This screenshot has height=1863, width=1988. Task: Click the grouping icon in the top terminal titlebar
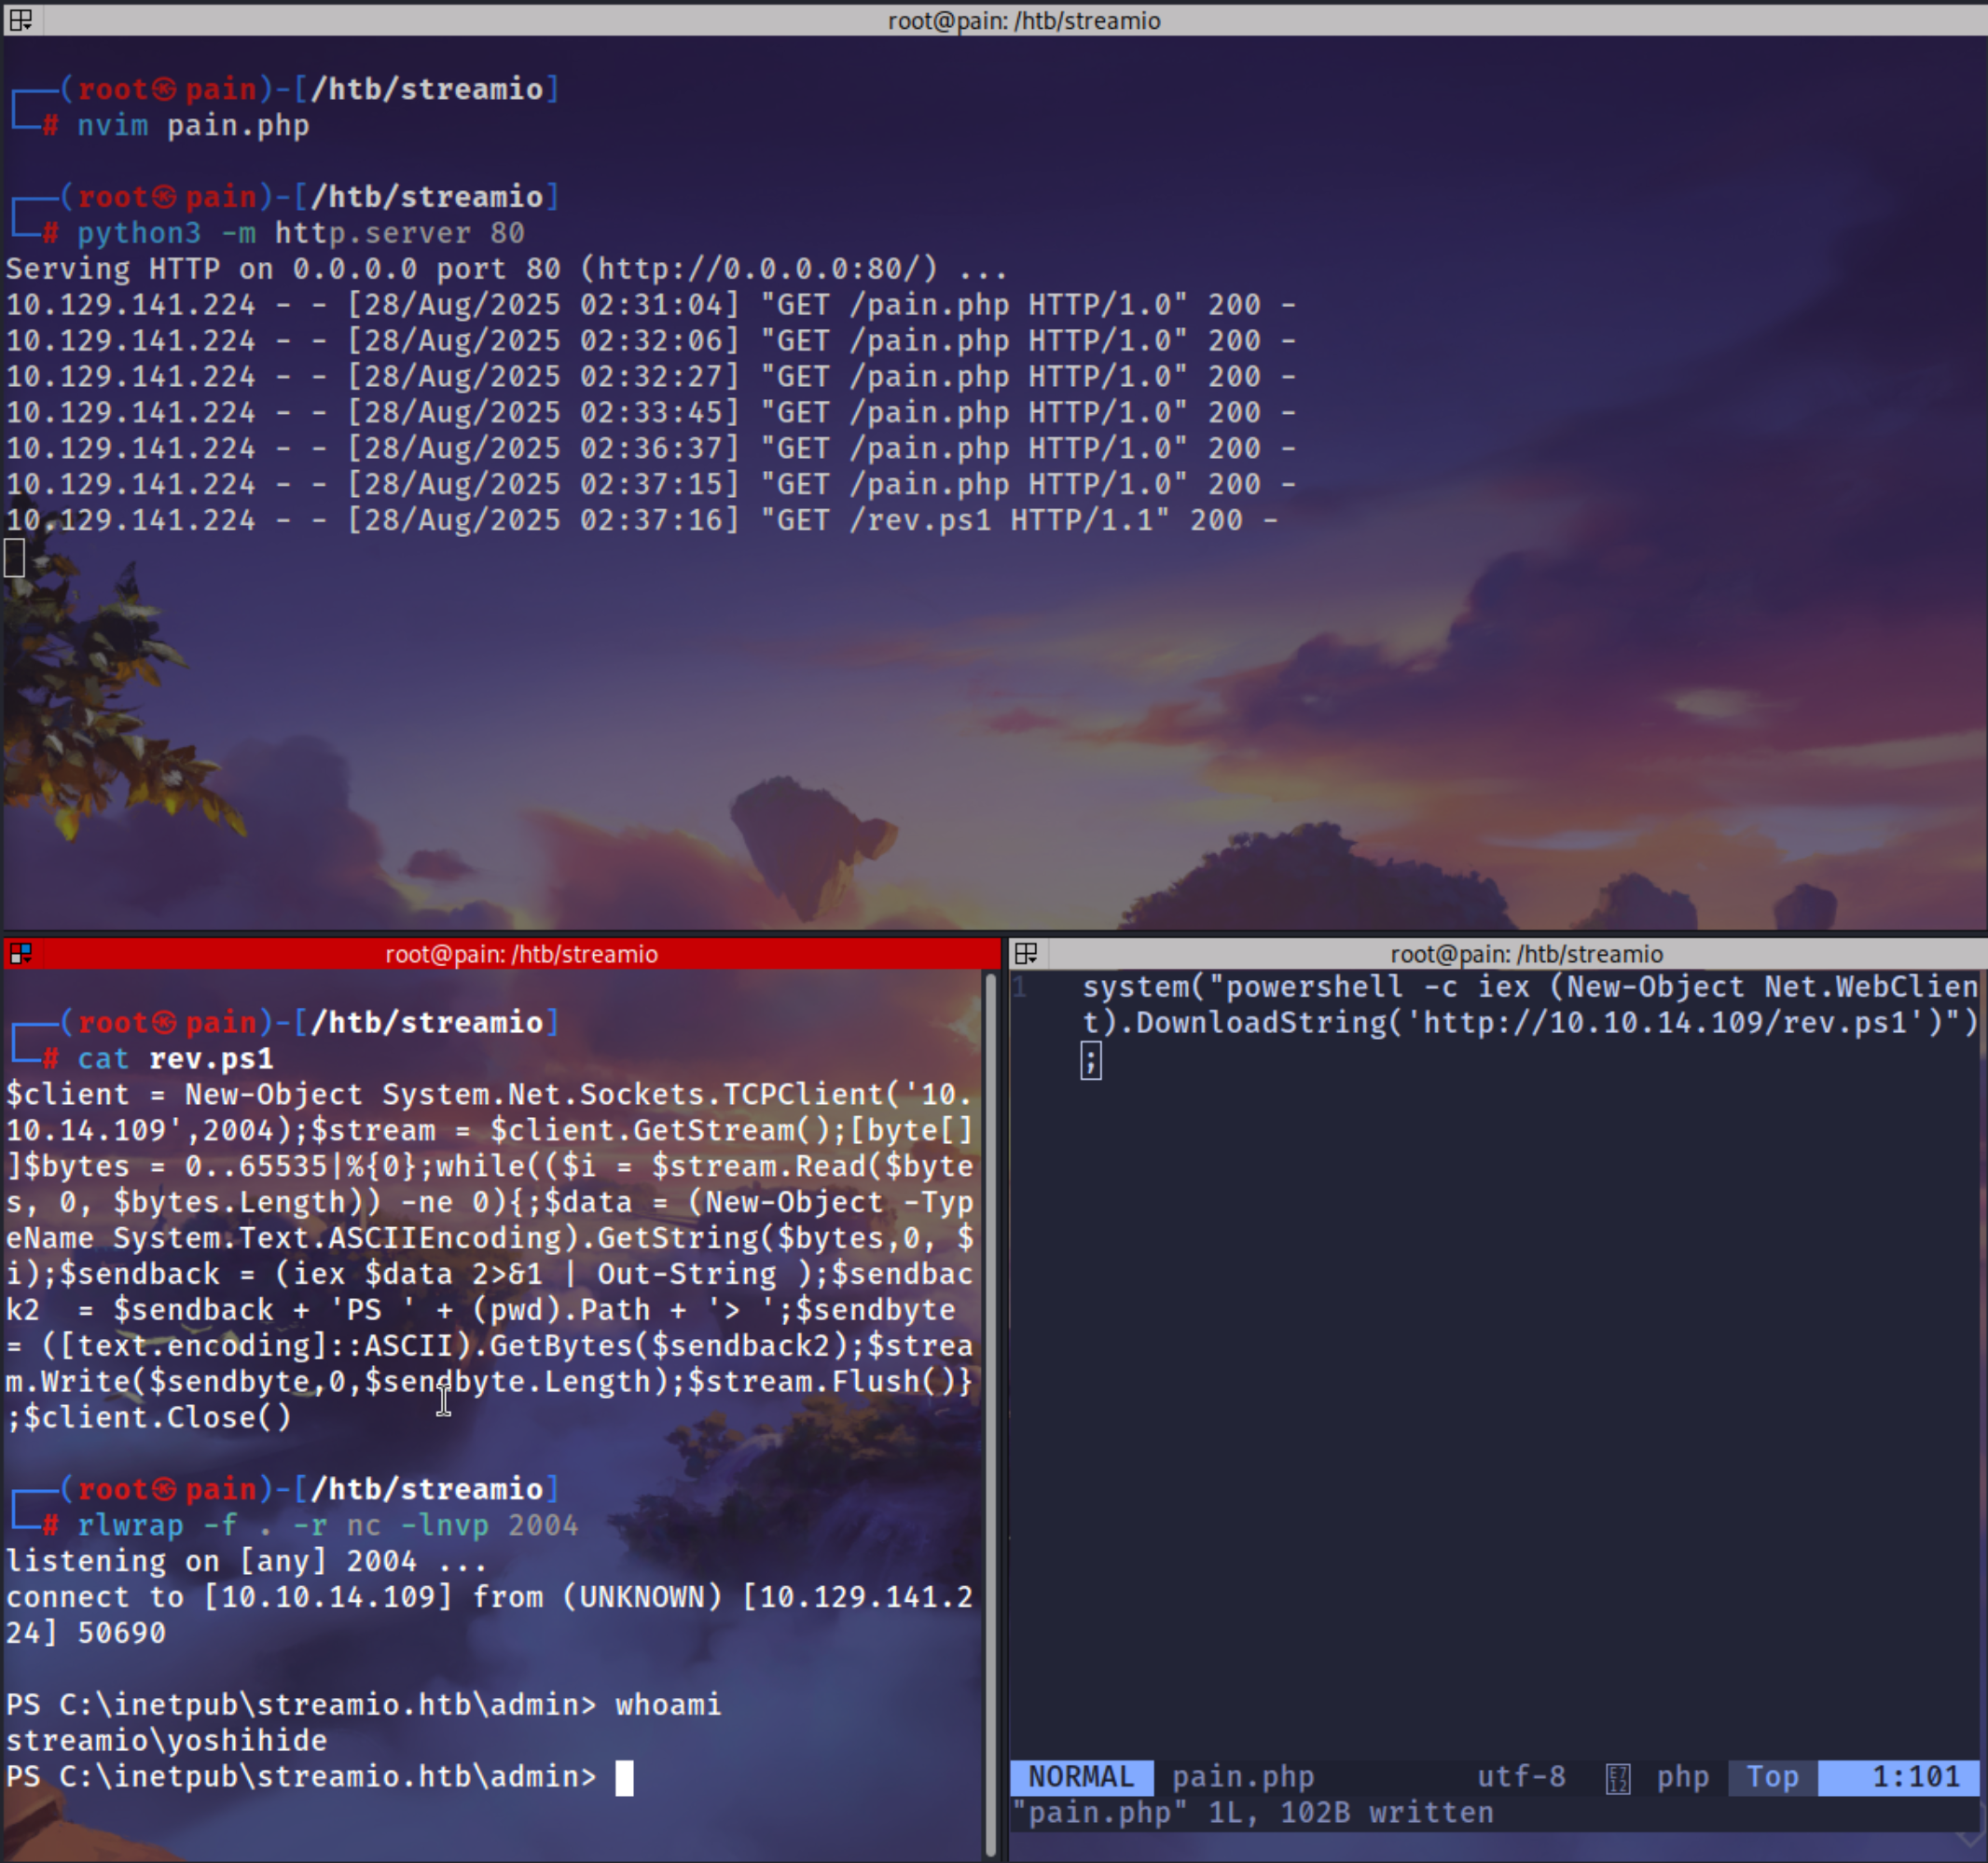pos(21,20)
